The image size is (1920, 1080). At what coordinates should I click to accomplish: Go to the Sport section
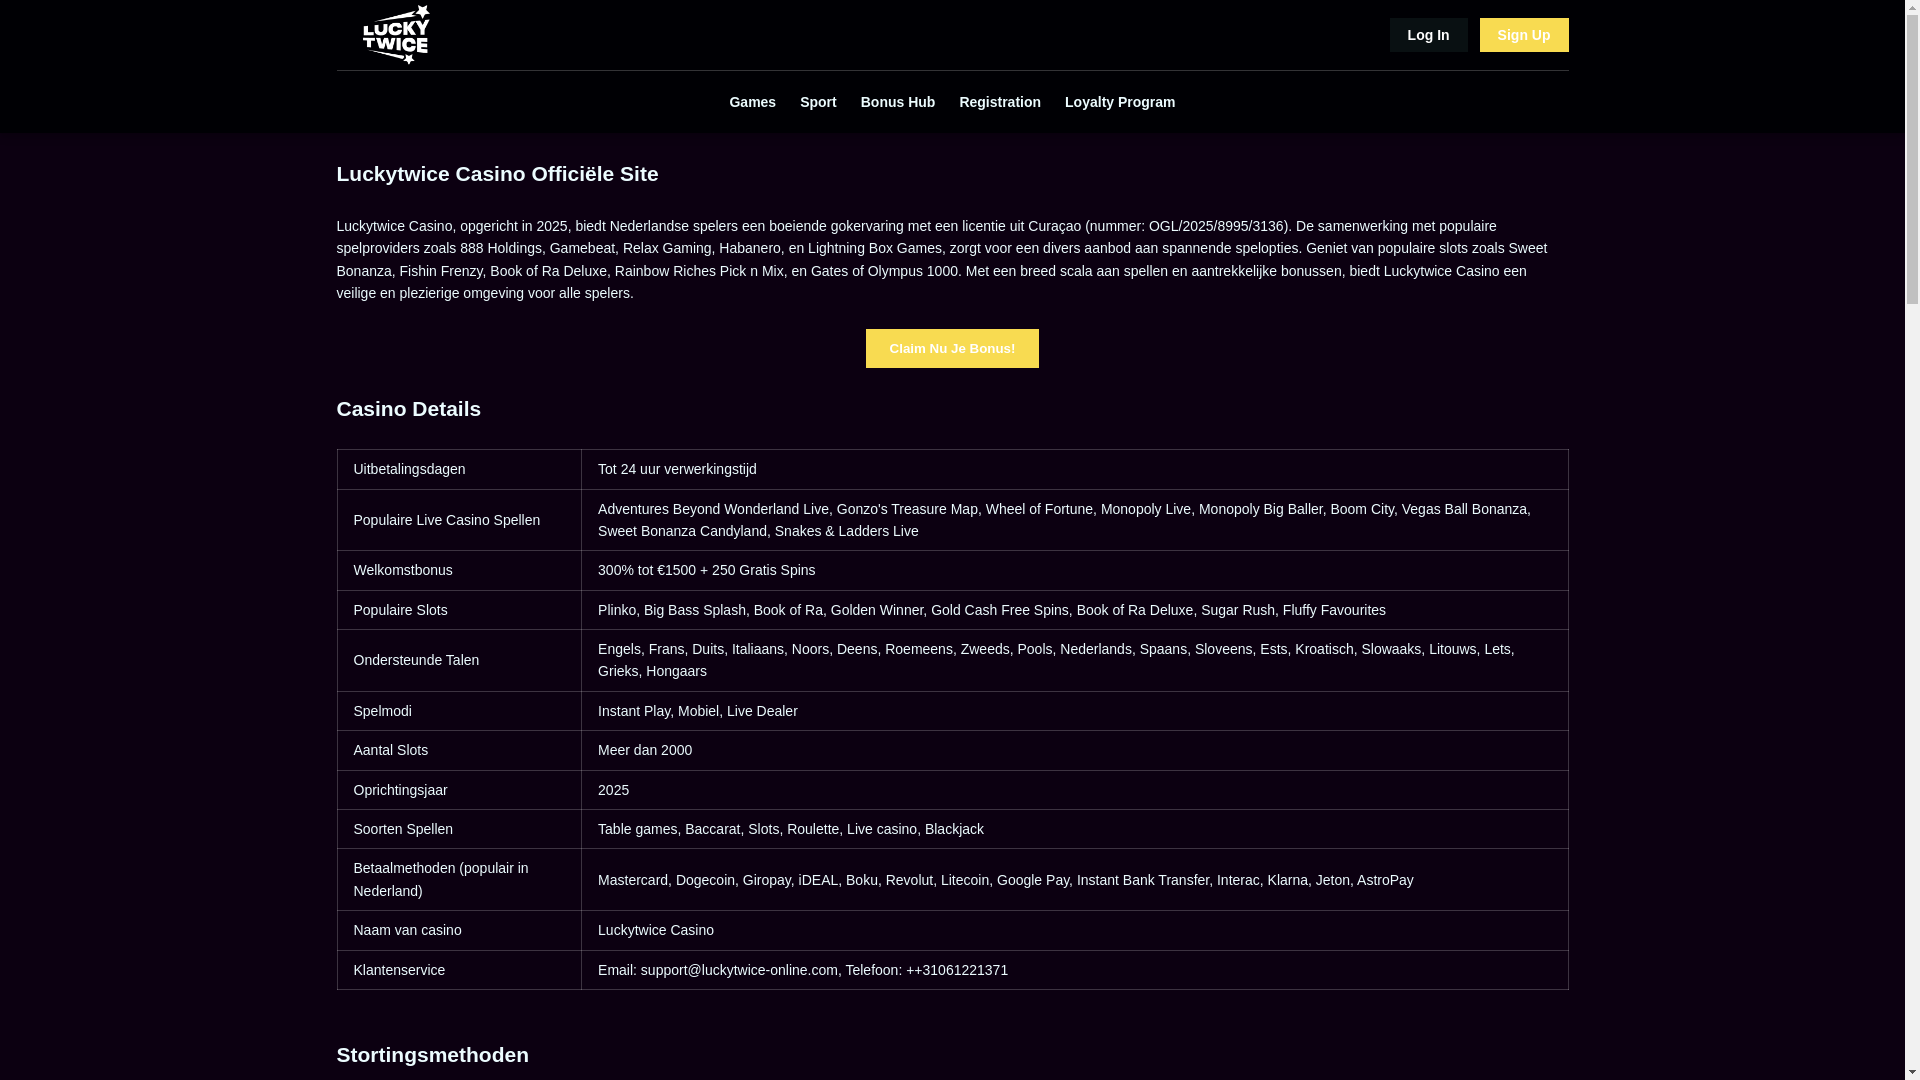818,102
